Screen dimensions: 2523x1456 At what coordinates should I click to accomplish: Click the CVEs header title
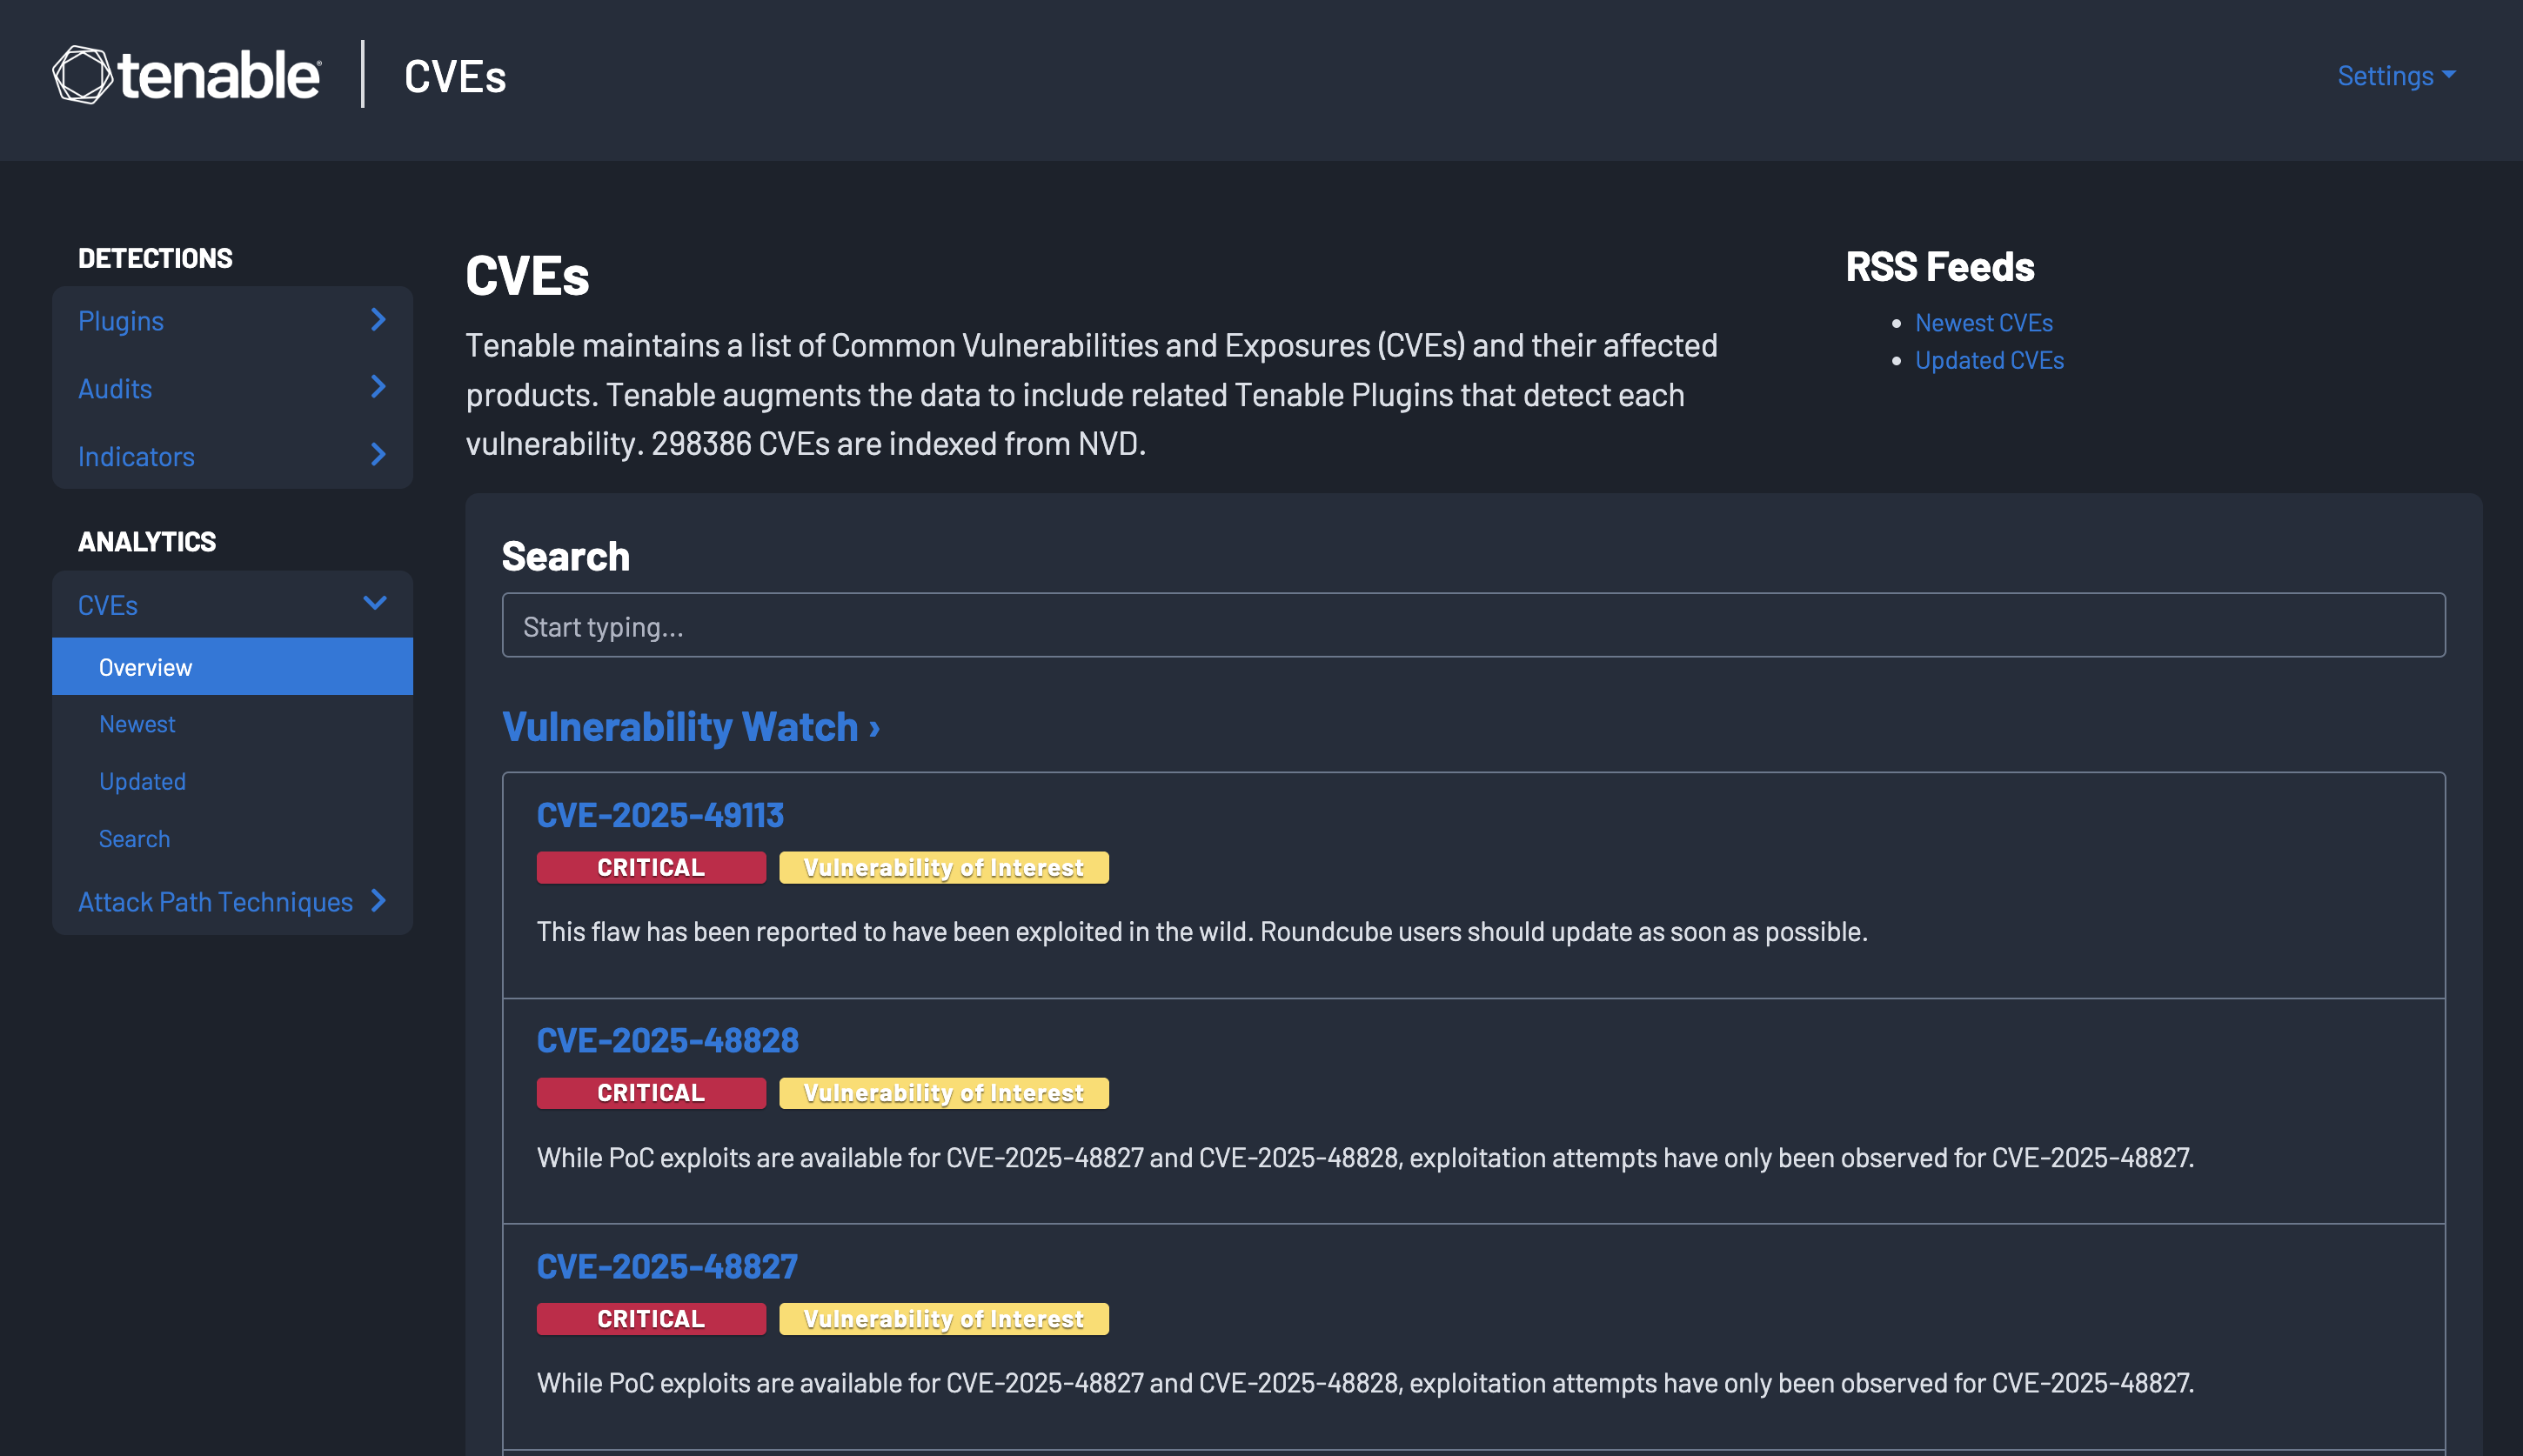click(x=455, y=76)
